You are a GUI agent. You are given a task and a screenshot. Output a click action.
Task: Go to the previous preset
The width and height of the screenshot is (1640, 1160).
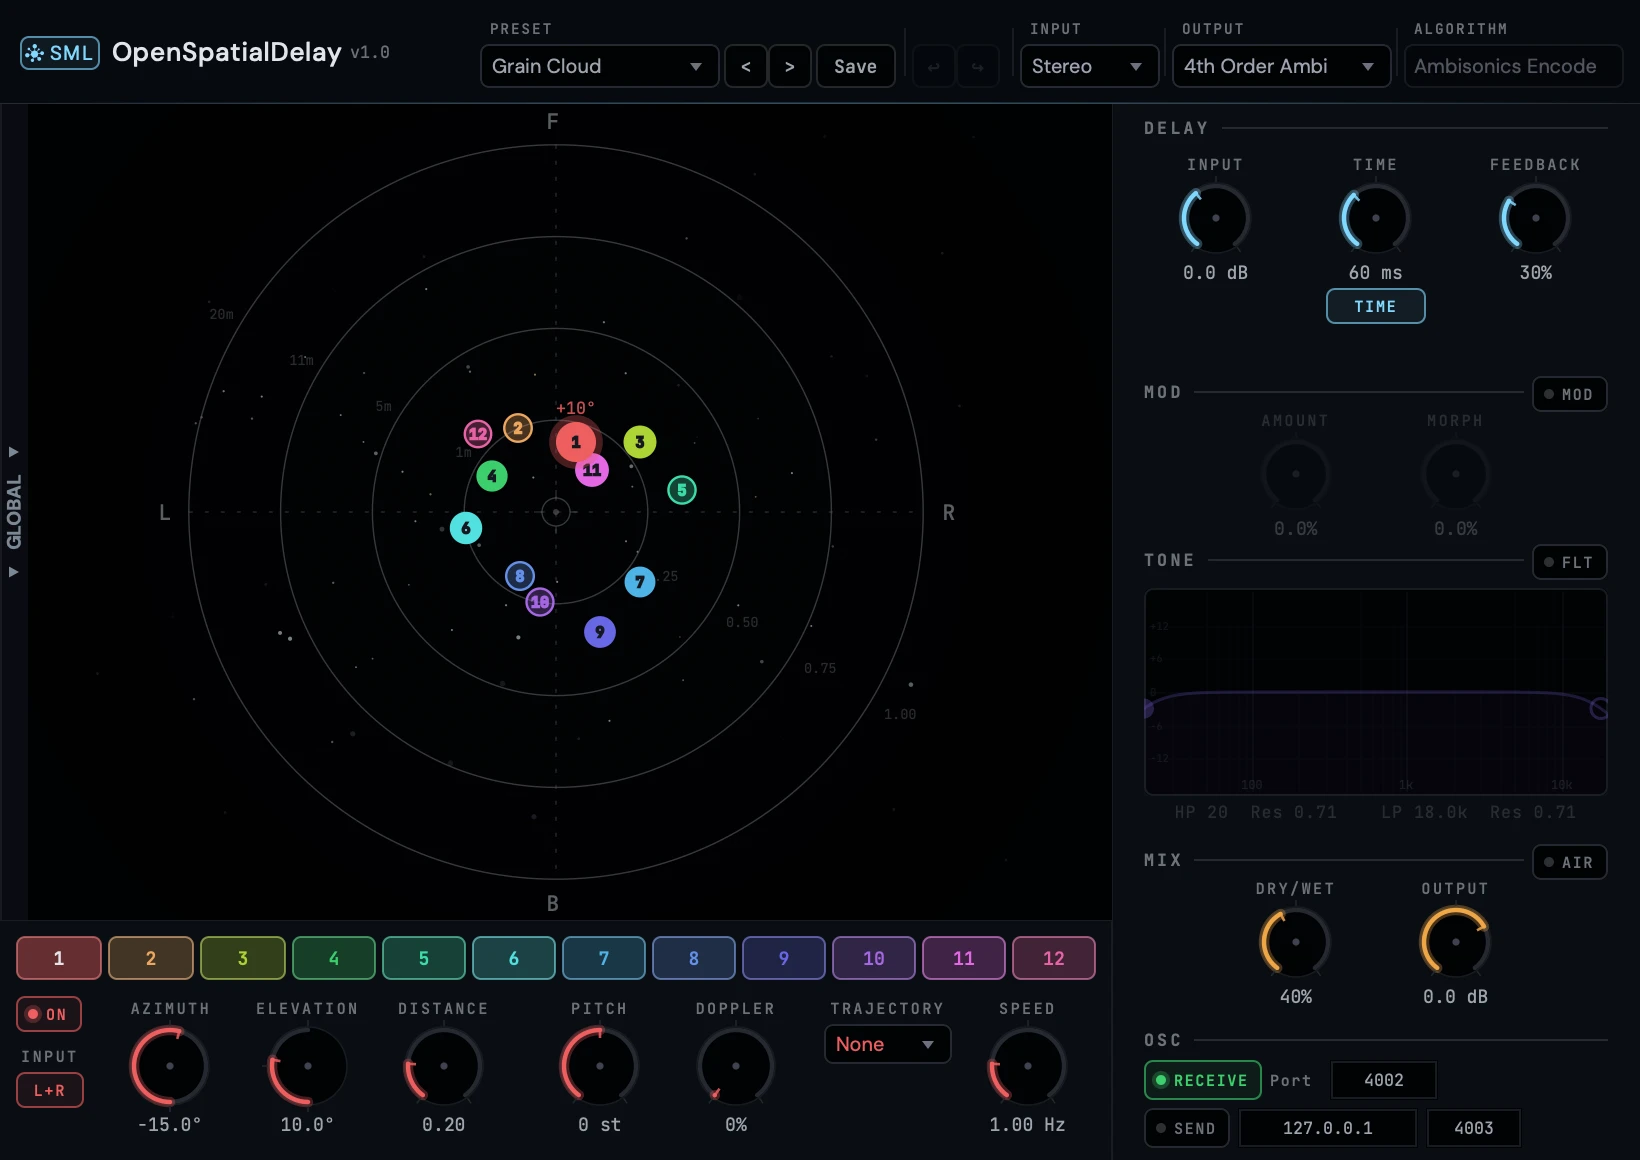746,67
